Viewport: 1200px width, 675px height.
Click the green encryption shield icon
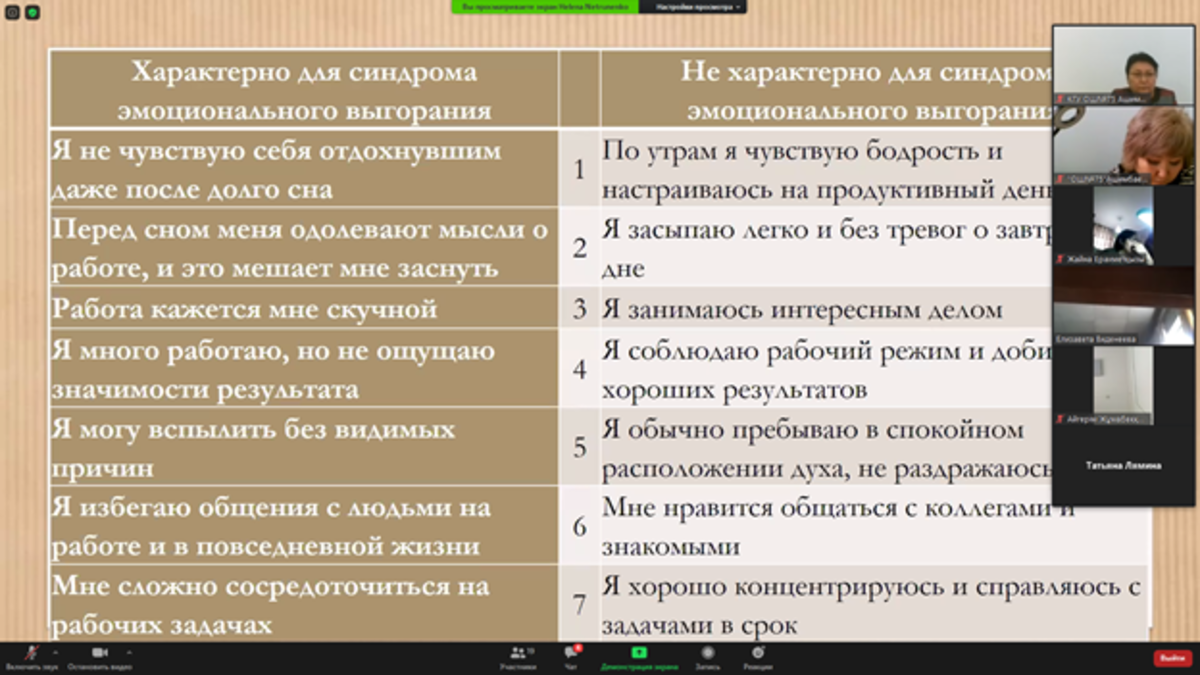point(32,13)
